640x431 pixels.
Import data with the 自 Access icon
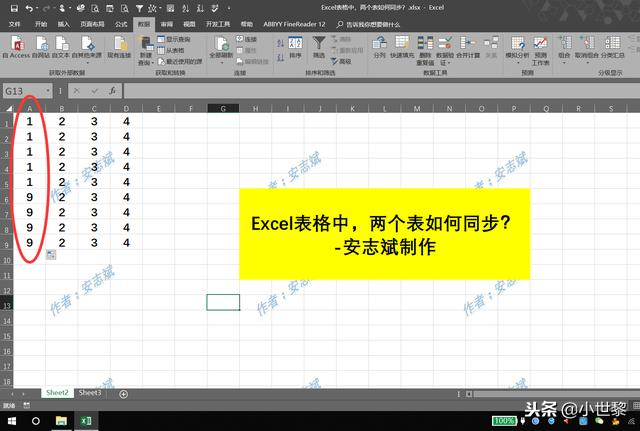pos(16,47)
